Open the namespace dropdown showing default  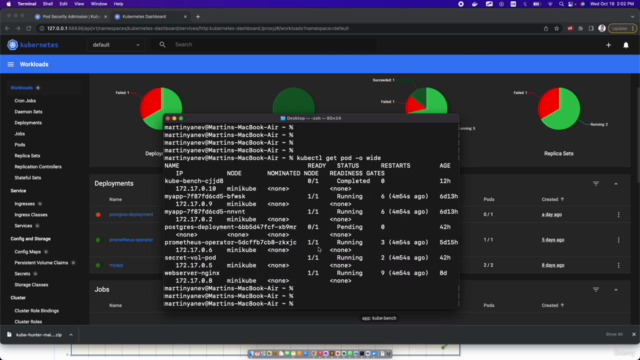pos(116,45)
